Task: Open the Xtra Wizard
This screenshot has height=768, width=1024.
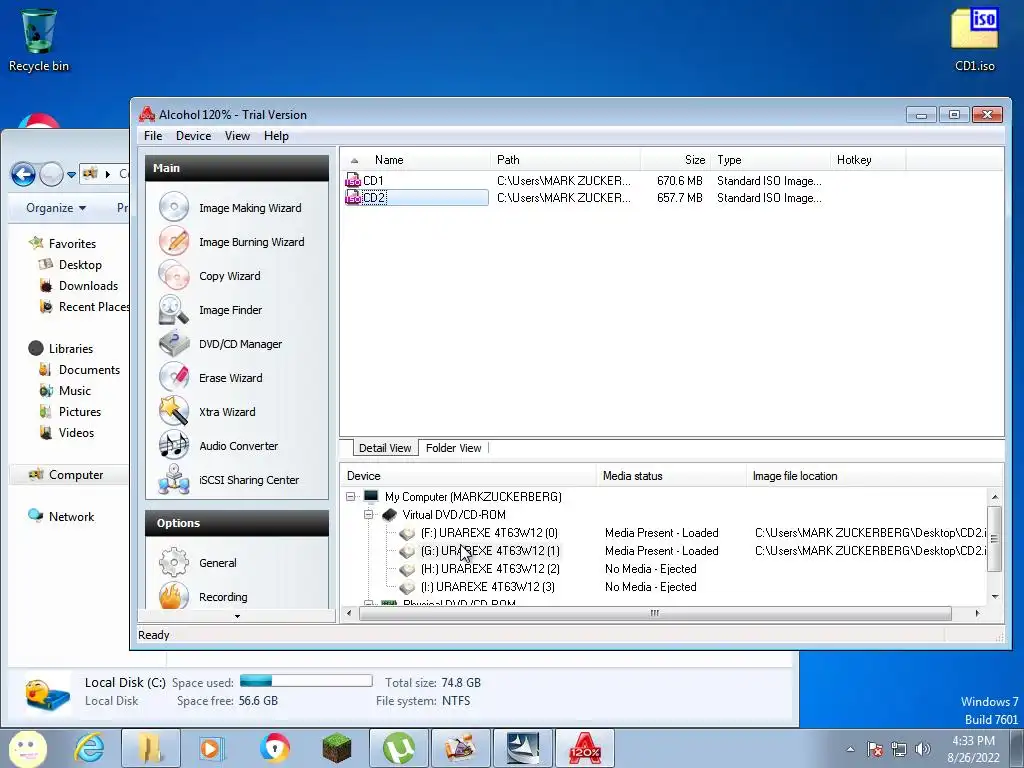Action: tap(208, 411)
